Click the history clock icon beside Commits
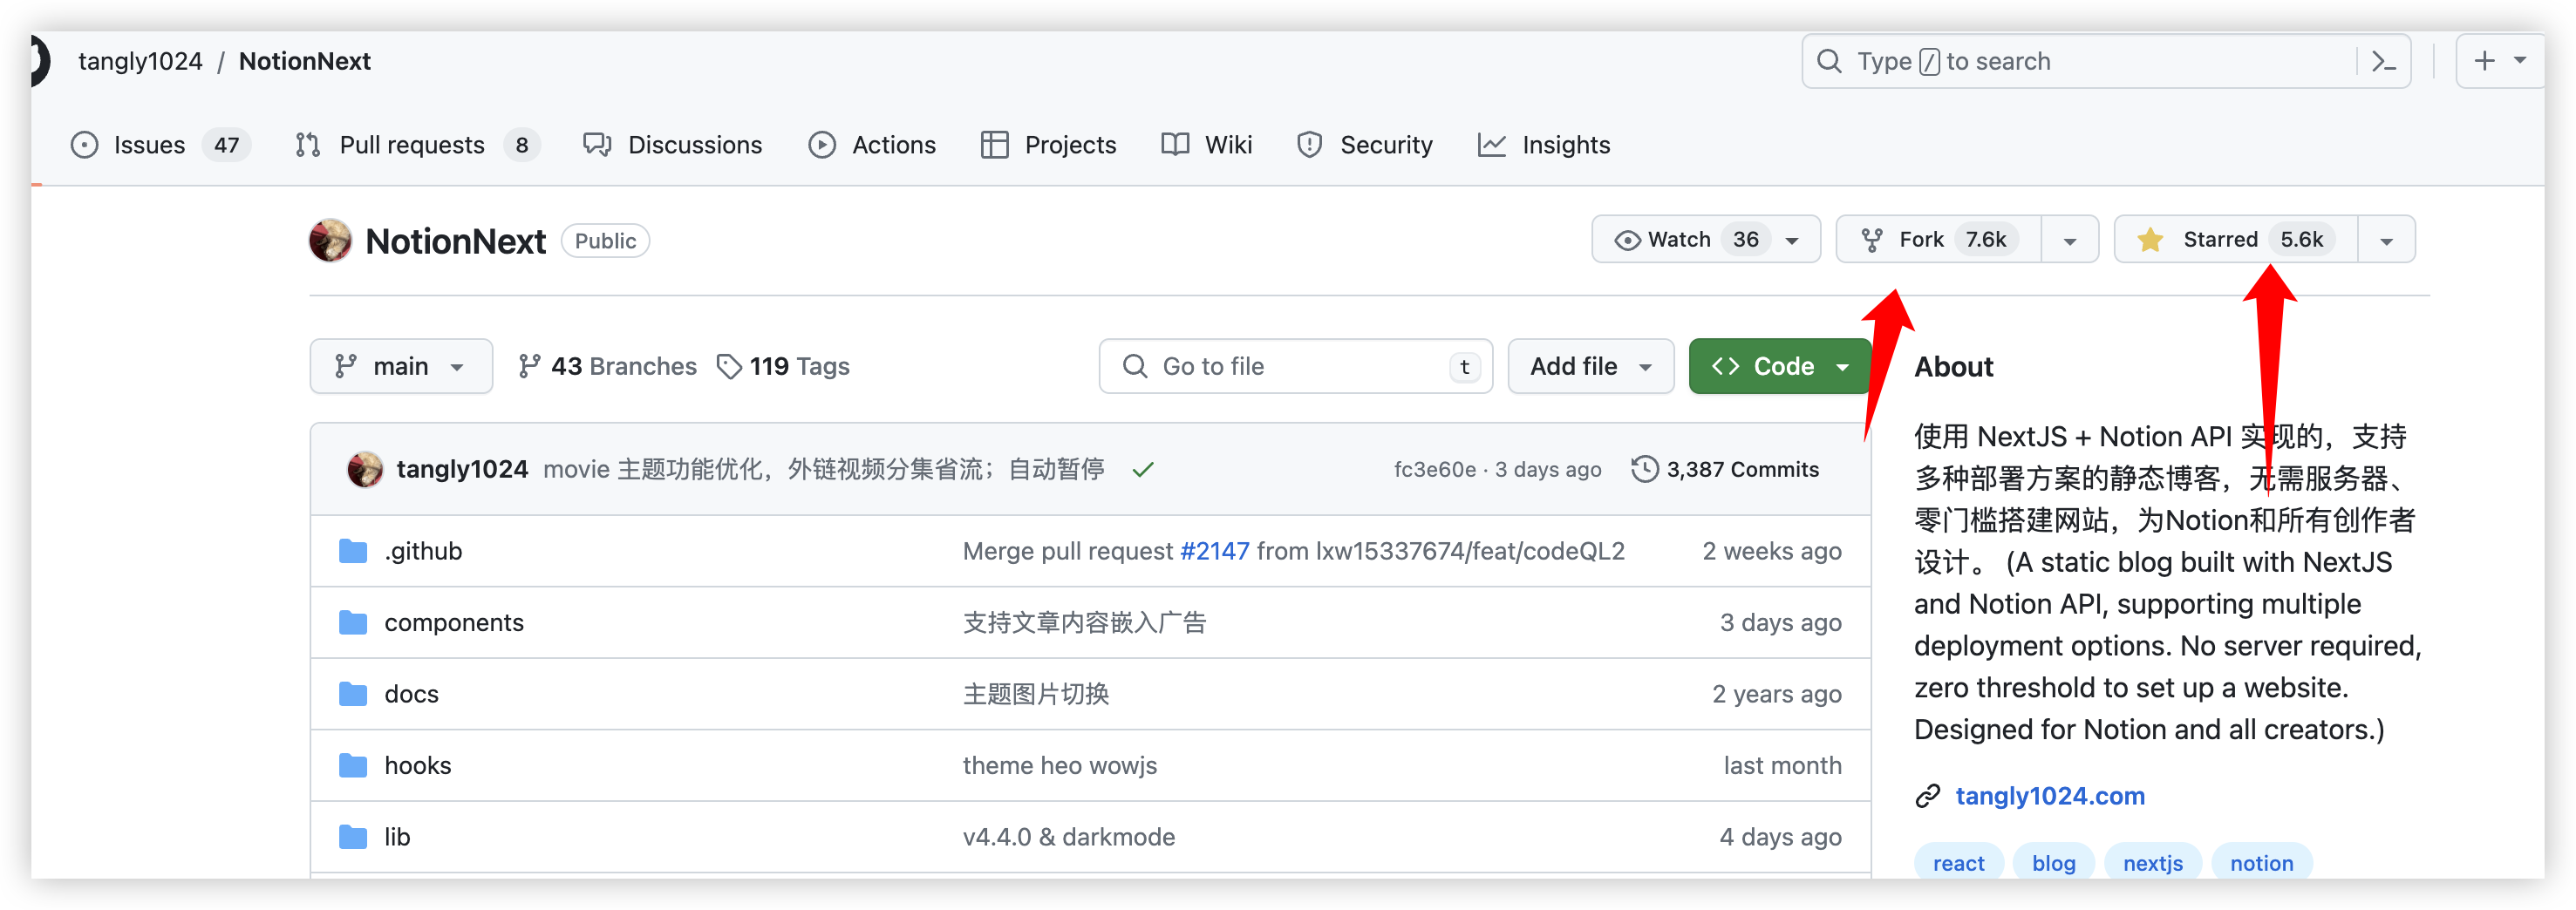This screenshot has height=910, width=2576. coord(1644,469)
